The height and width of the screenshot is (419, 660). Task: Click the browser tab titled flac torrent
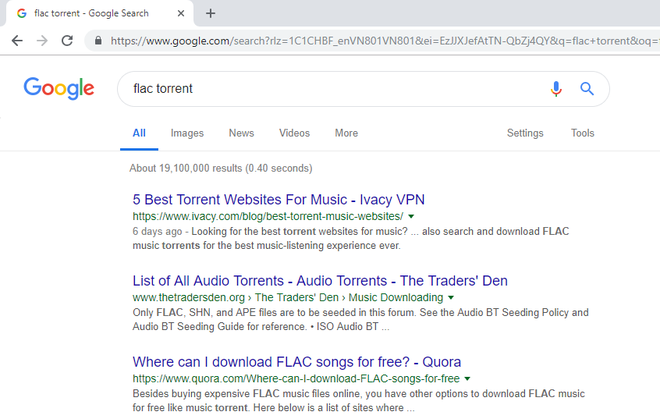pyautogui.click(x=98, y=13)
